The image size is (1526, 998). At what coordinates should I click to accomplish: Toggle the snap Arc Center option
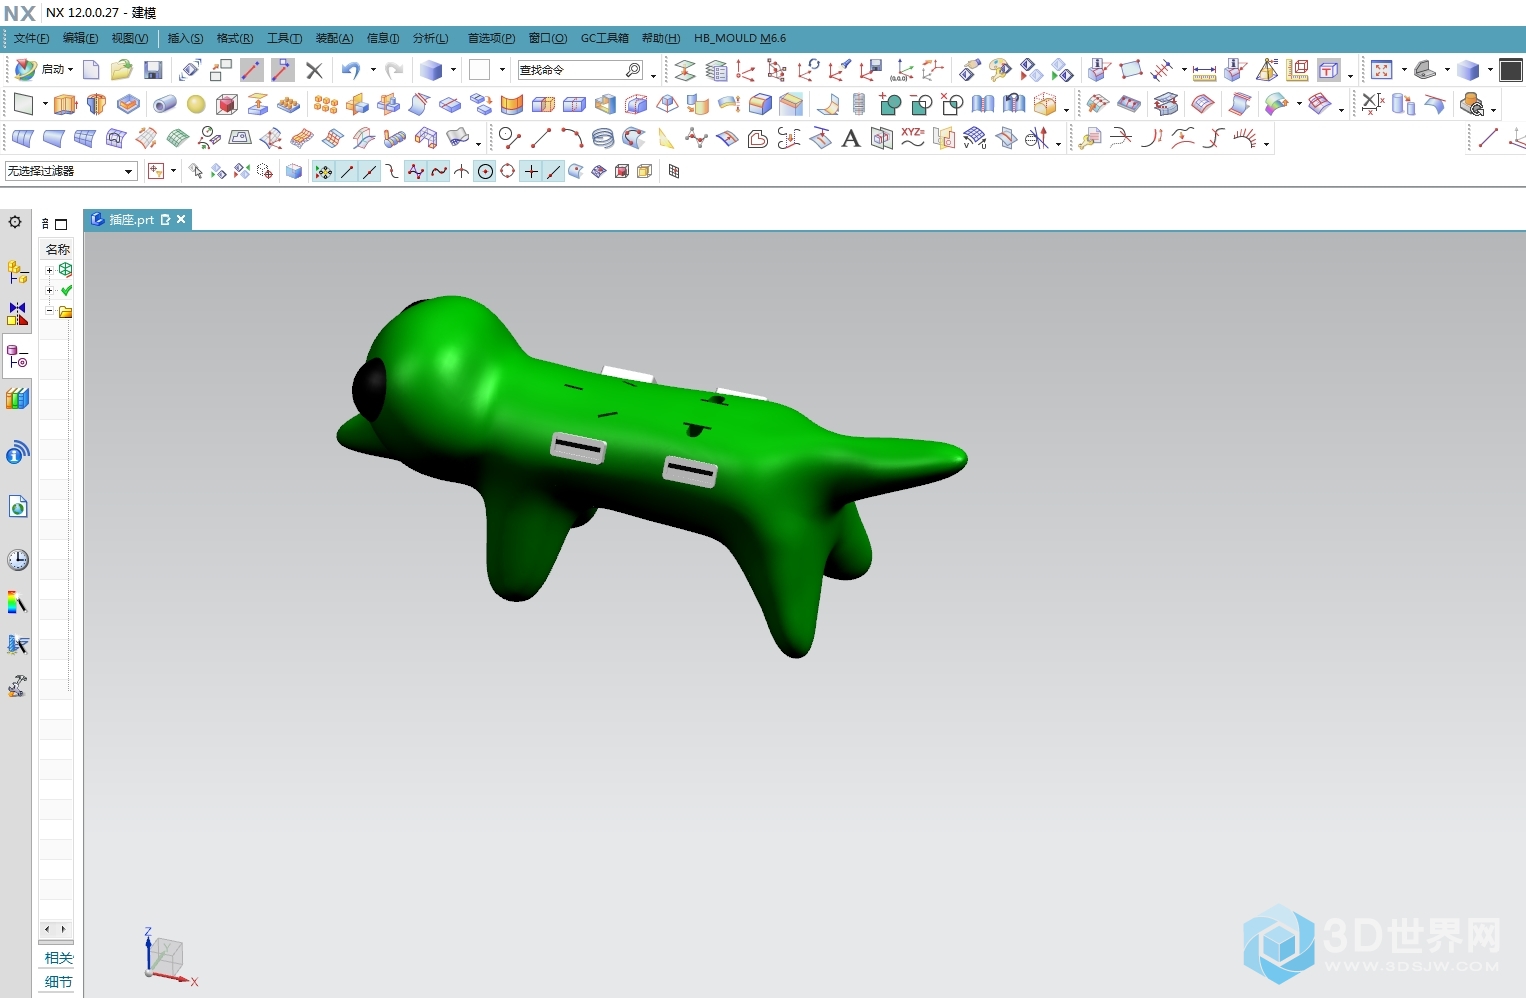[485, 171]
